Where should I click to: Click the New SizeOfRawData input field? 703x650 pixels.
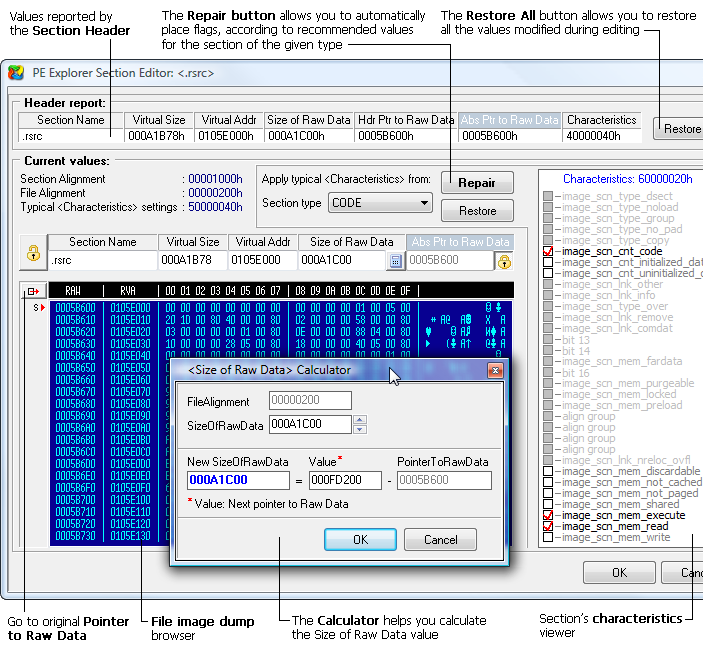pyautogui.click(x=238, y=481)
